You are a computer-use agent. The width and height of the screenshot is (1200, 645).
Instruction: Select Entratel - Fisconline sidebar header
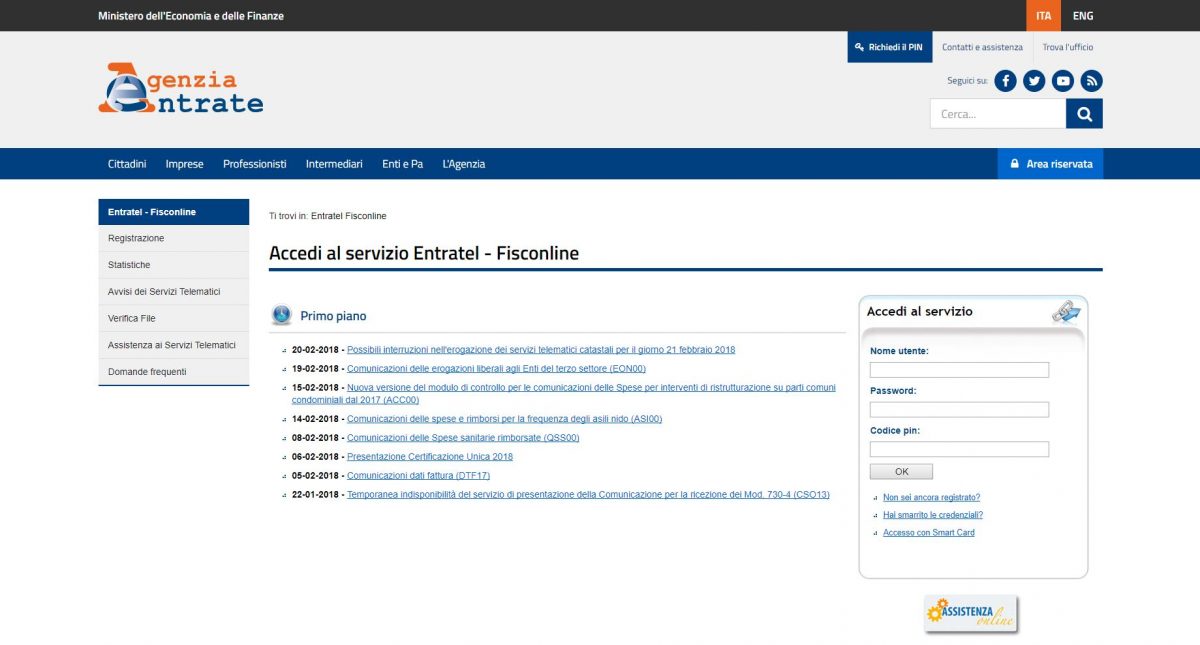coord(174,212)
